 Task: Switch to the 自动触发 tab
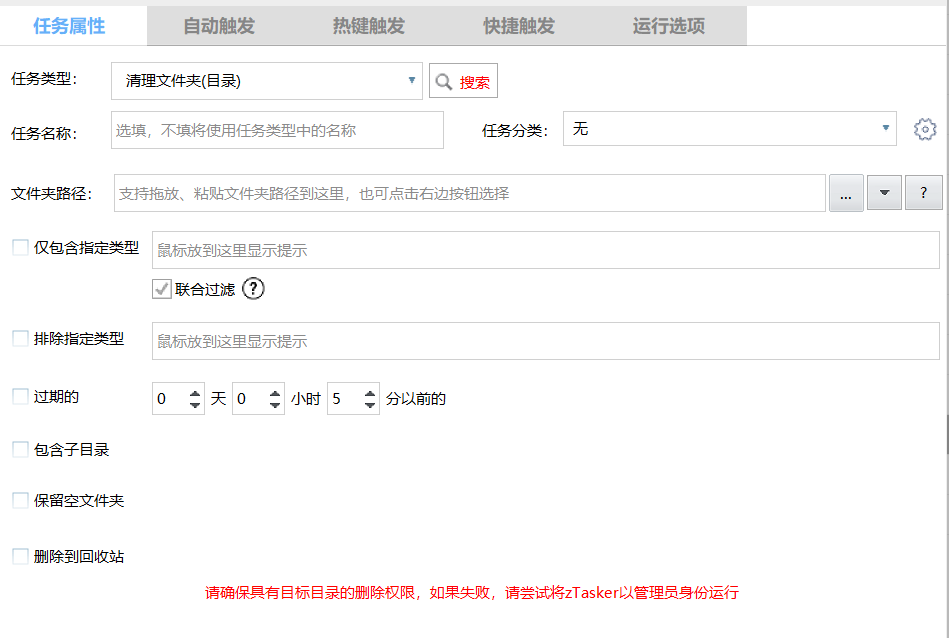[219, 26]
